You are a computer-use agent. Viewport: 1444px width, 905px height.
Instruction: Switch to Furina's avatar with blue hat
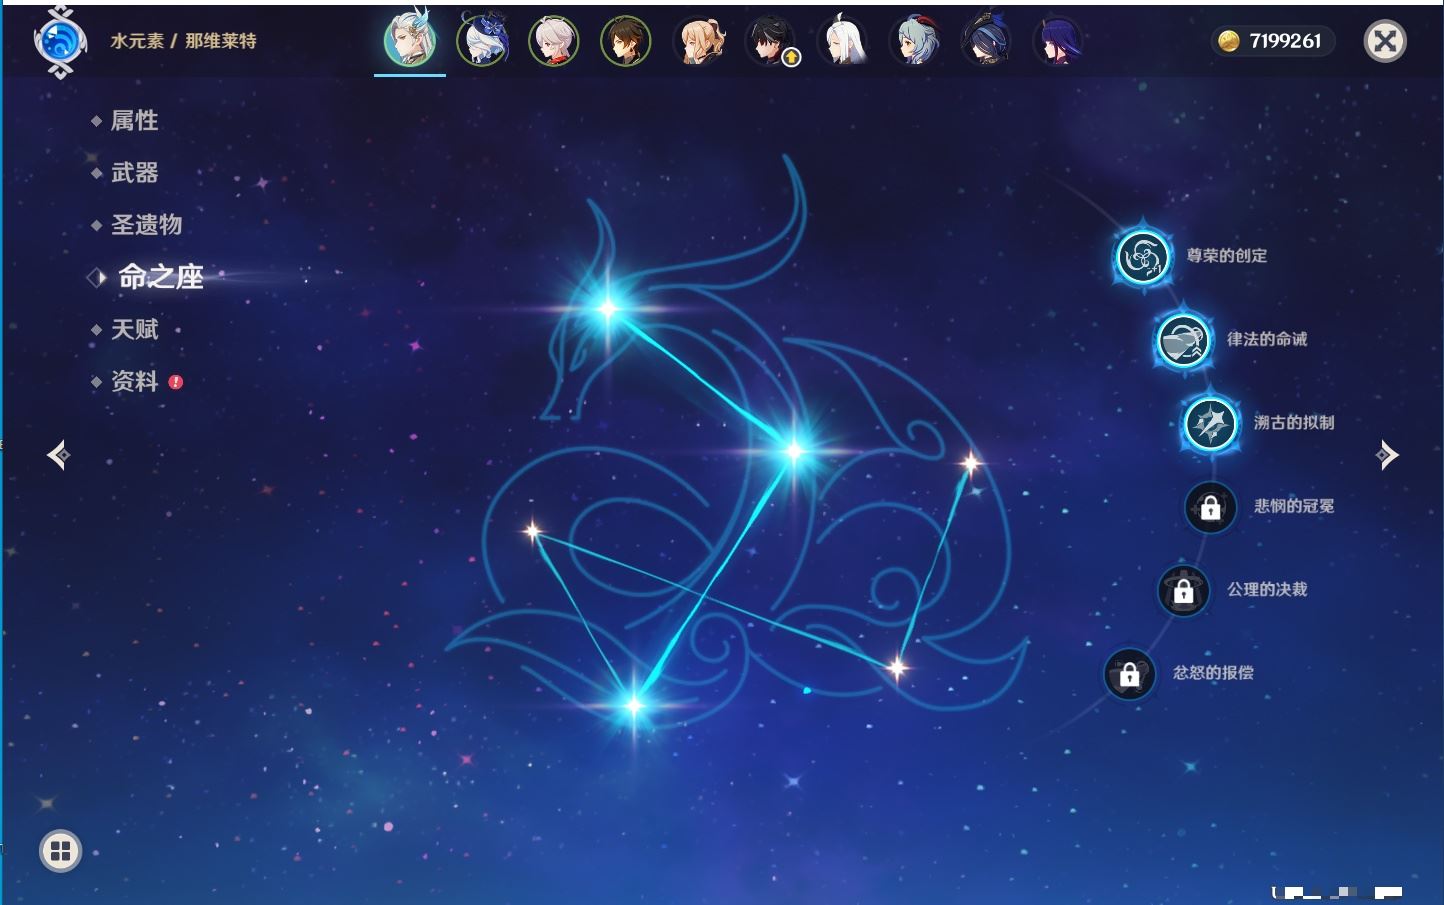pyautogui.click(x=482, y=41)
